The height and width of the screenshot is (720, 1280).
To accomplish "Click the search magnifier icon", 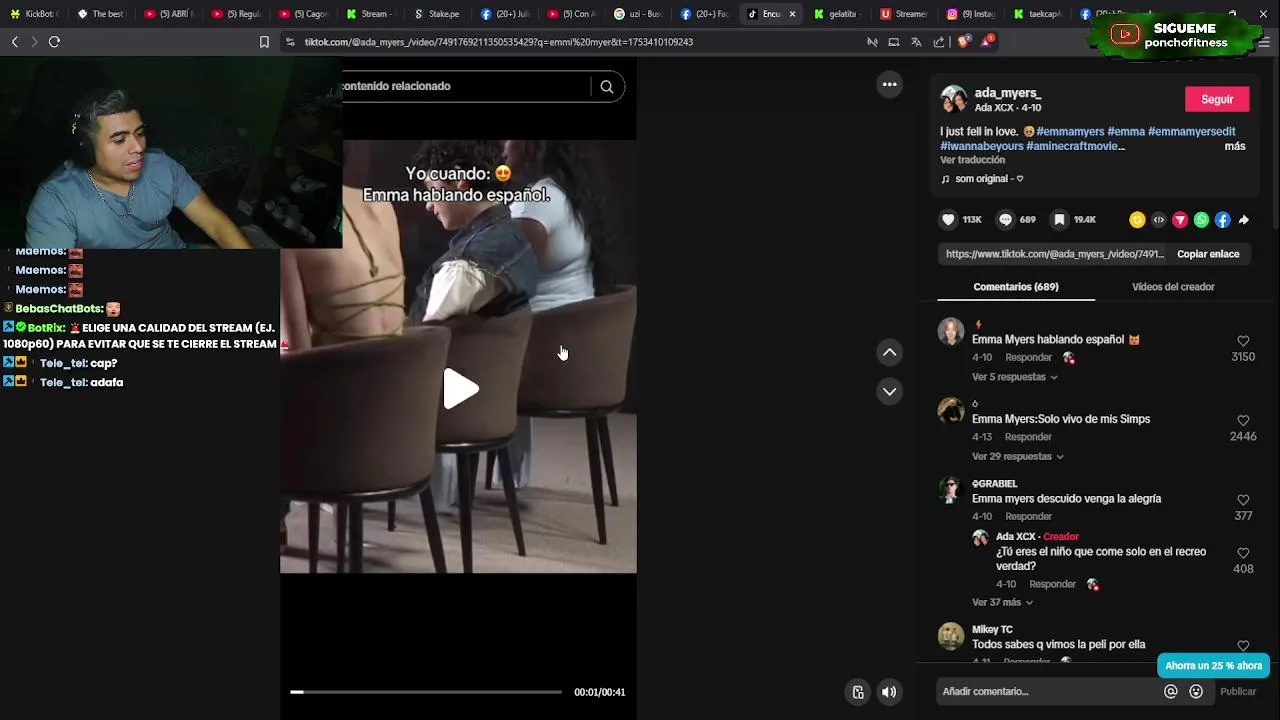I will (606, 86).
